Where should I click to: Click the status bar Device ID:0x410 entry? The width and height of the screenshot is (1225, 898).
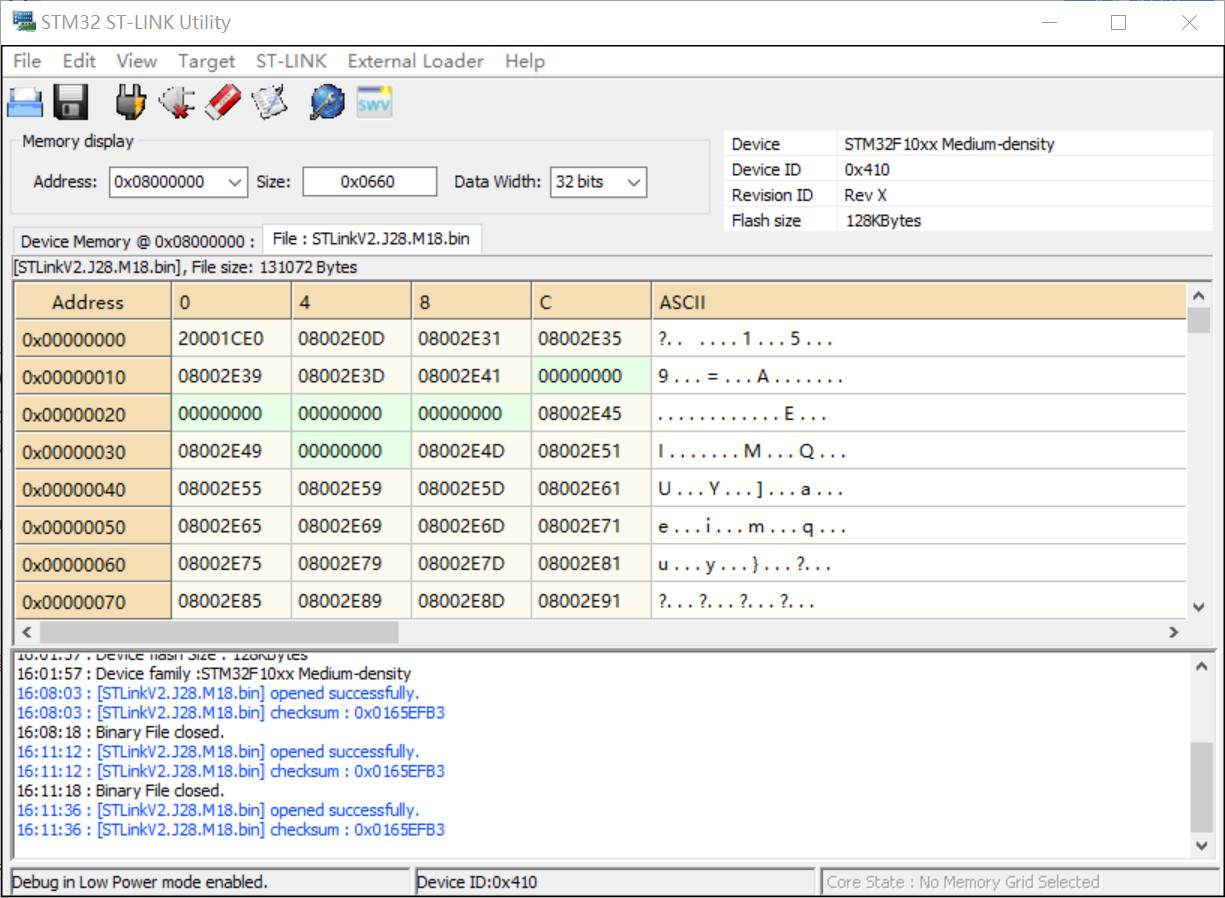point(615,882)
